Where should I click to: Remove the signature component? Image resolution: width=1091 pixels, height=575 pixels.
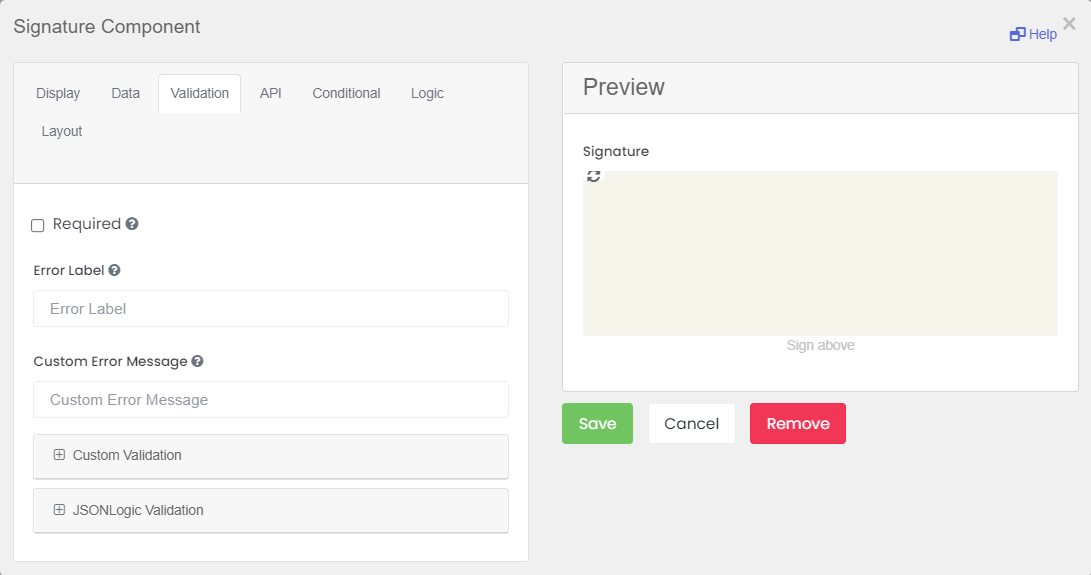798,423
